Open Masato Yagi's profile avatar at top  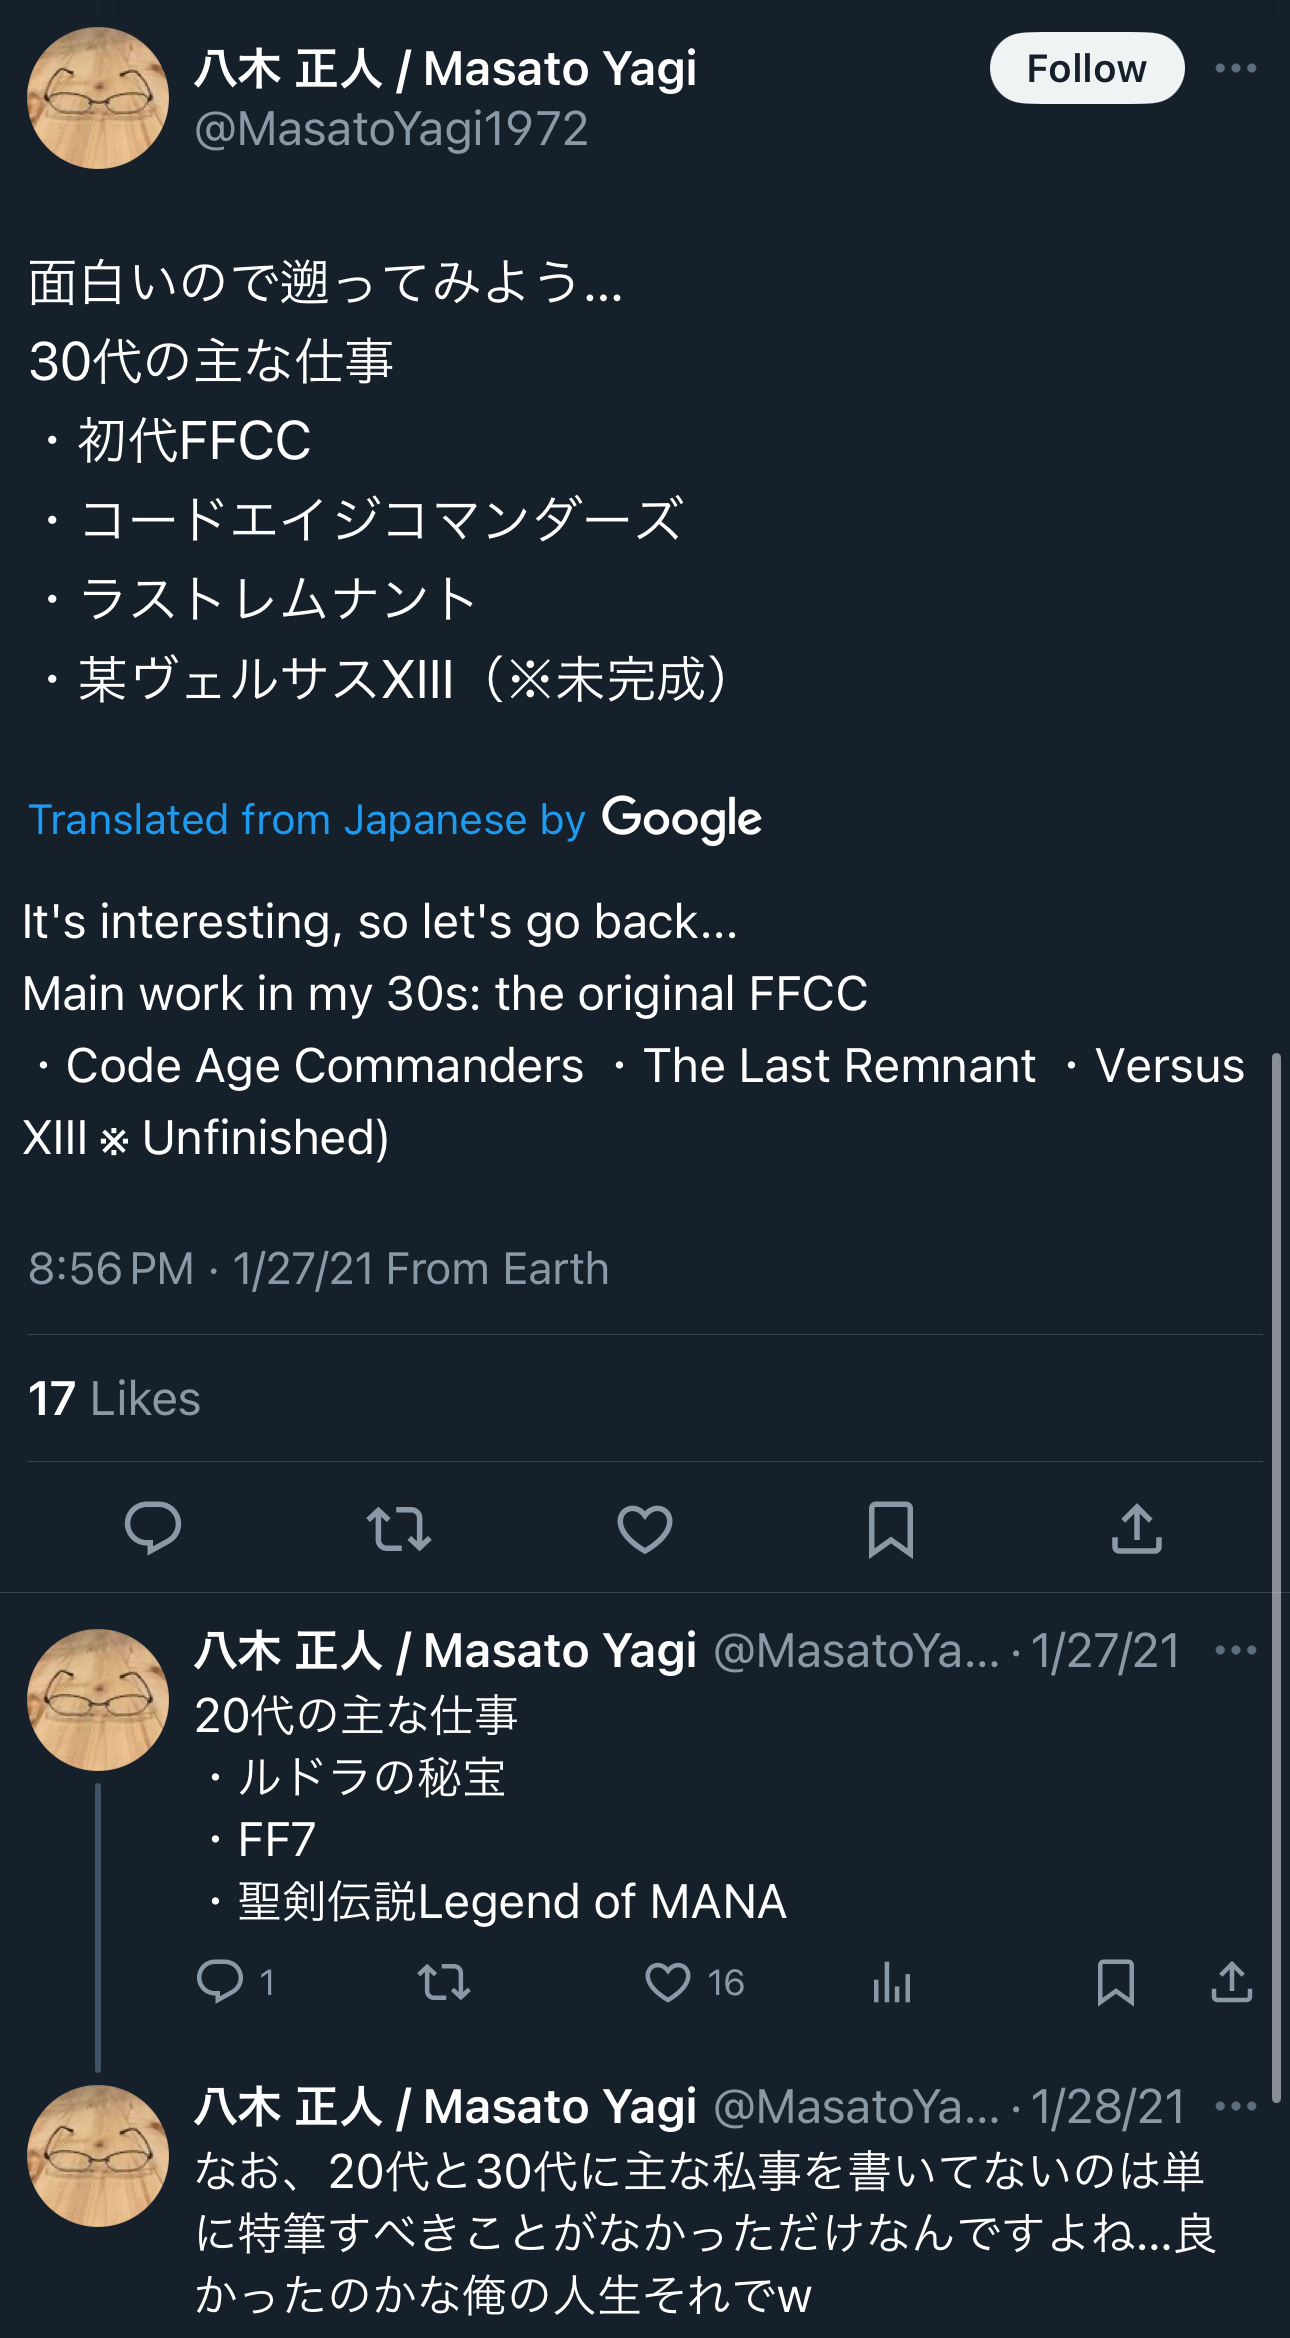[98, 98]
